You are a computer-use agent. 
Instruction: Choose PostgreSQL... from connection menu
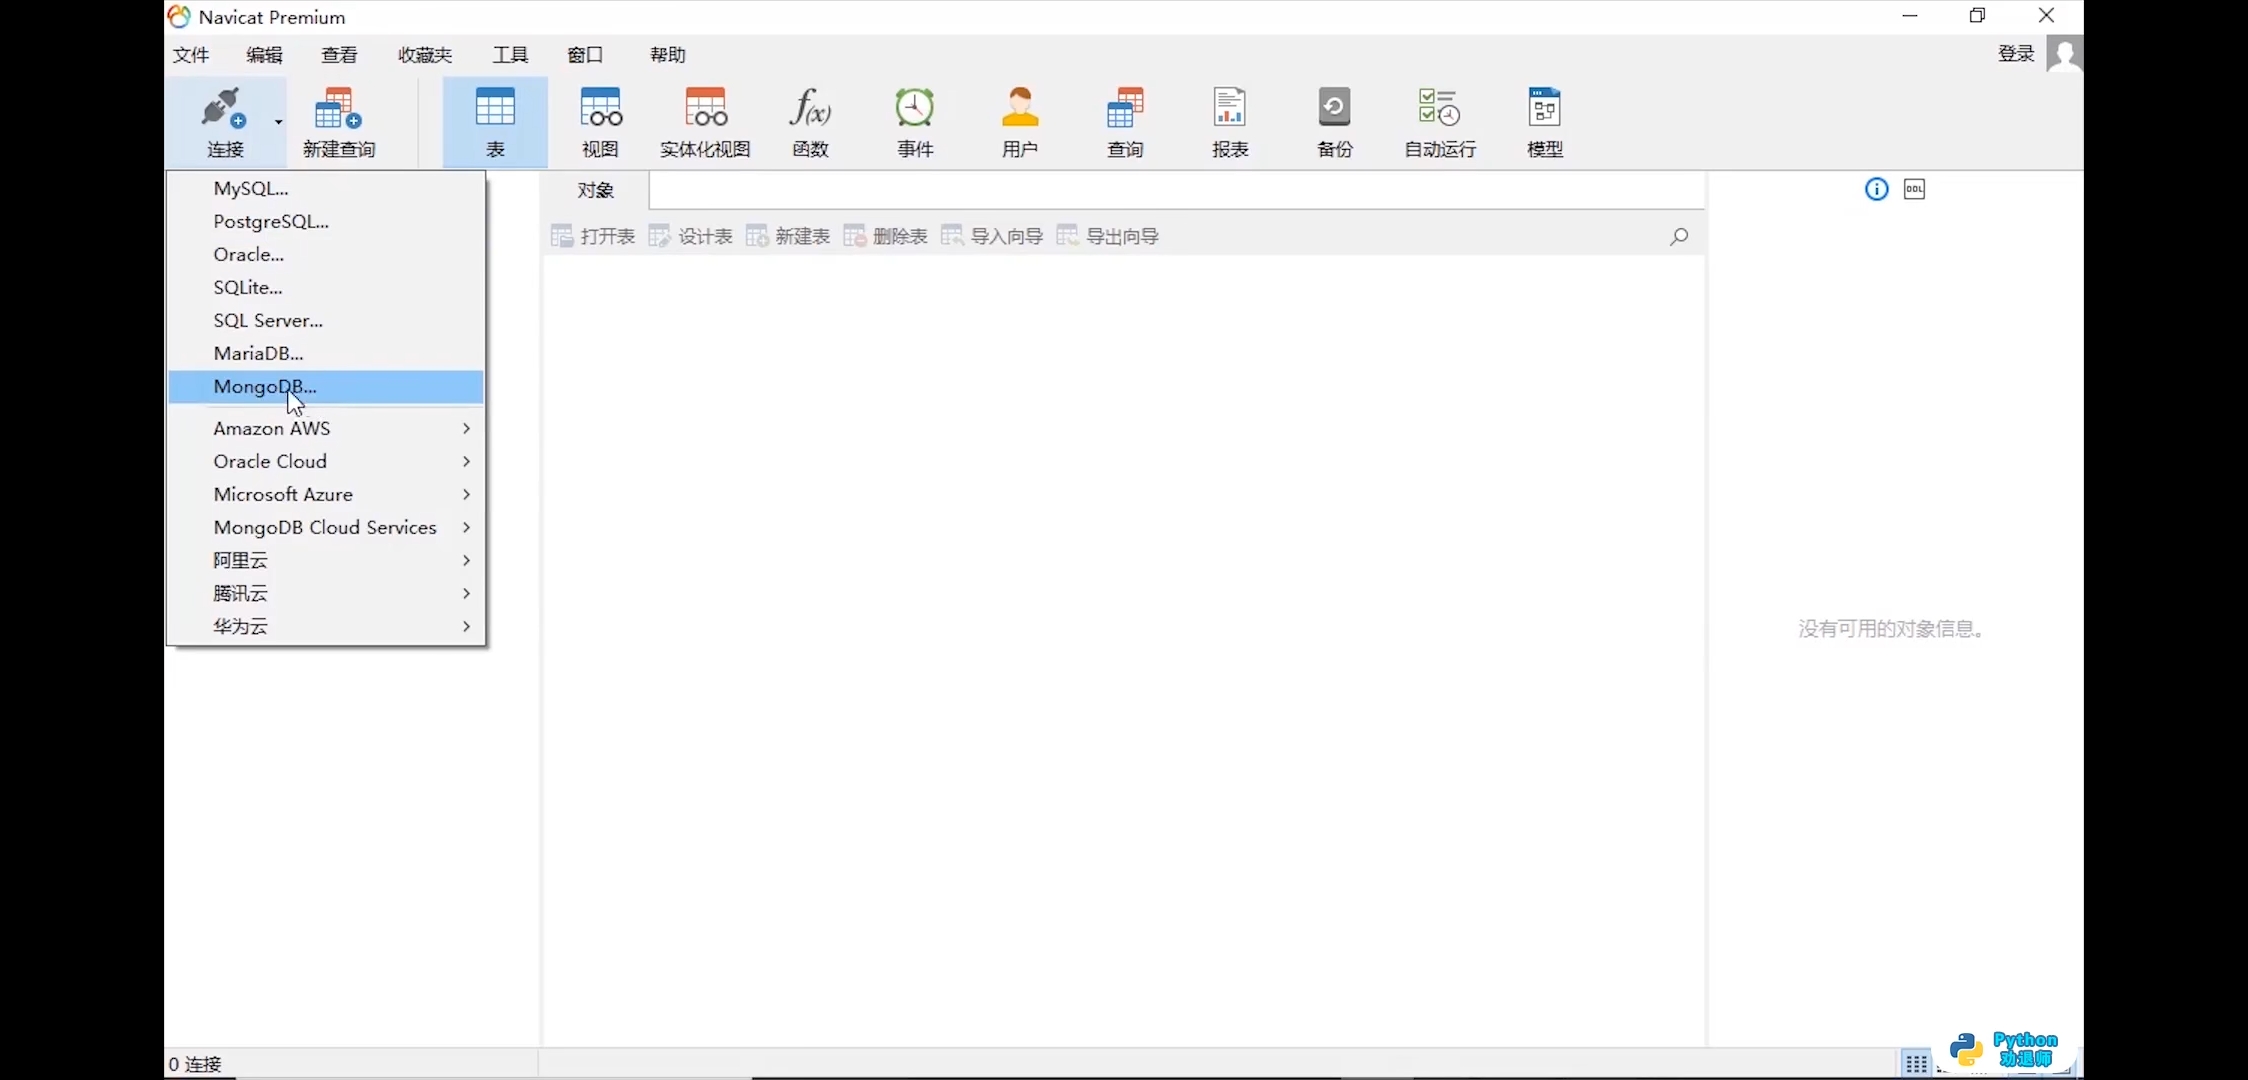click(326, 221)
